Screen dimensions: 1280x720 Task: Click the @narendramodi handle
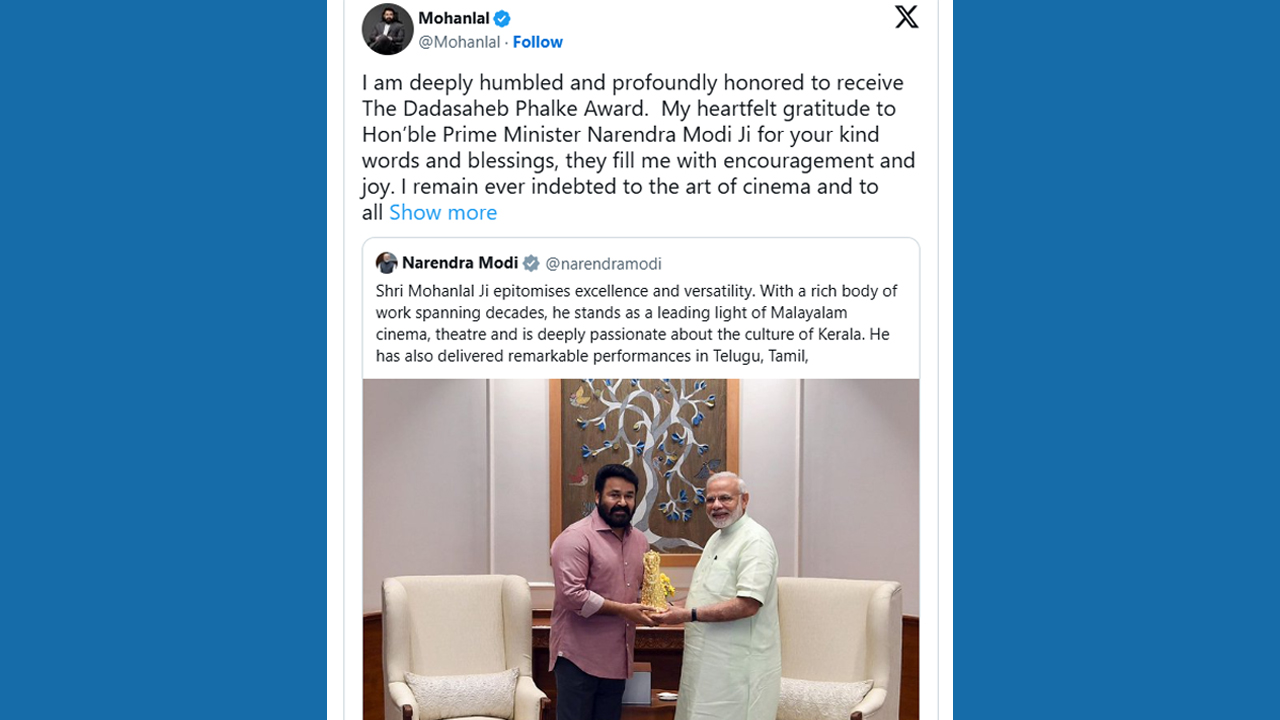pyautogui.click(x=603, y=264)
